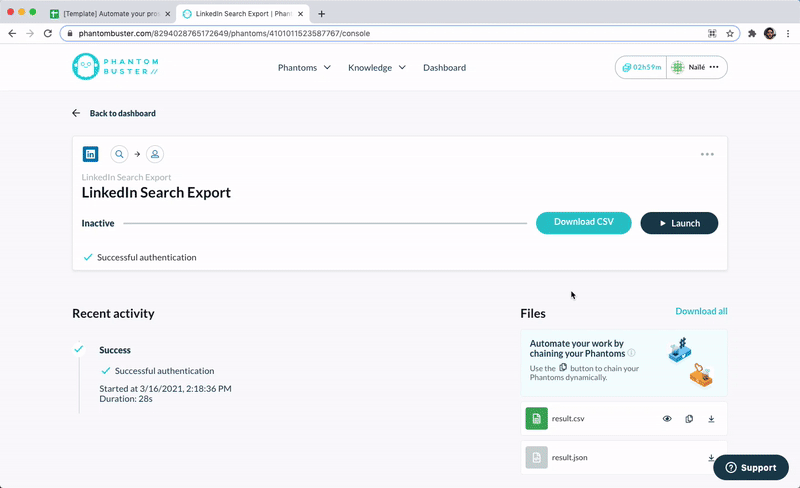The height and width of the screenshot is (488, 800).
Task: Bookmark the page with the star icon
Action: click(x=730, y=33)
